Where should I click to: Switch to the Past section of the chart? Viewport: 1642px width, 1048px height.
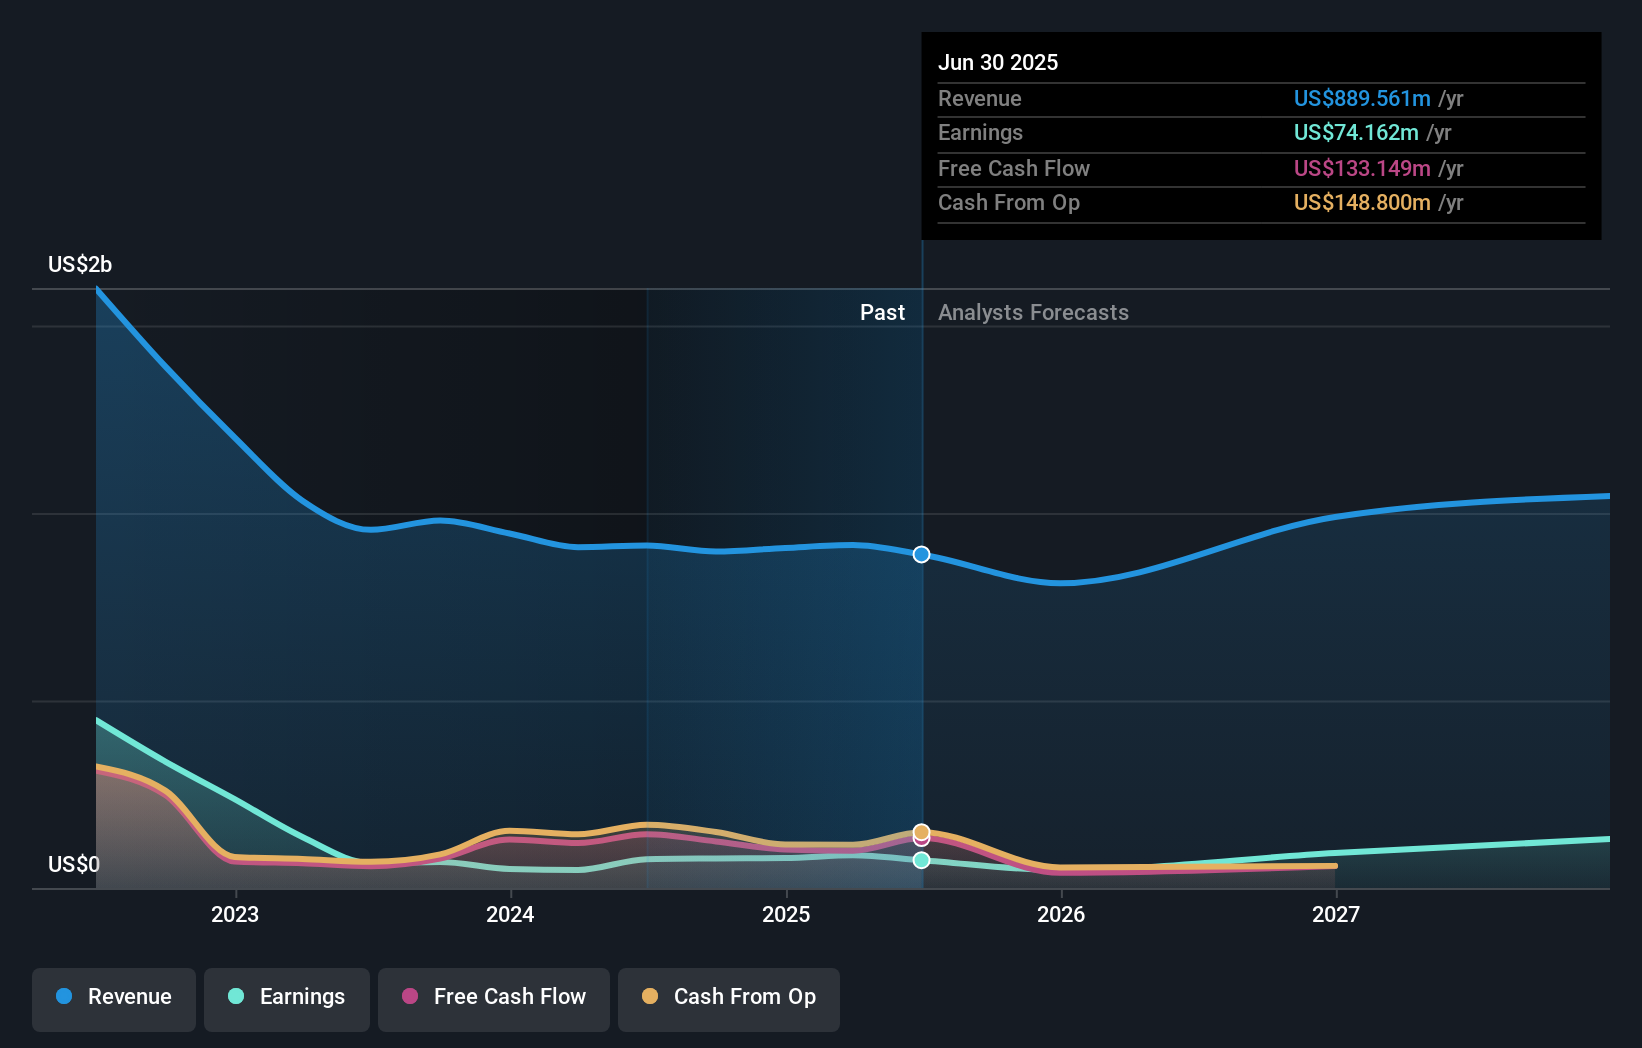pos(882,312)
